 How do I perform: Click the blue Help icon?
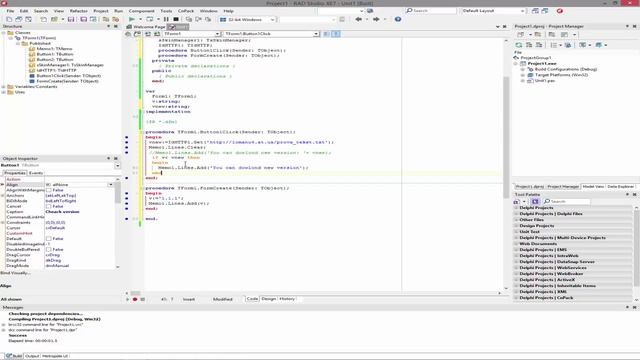coord(398,19)
